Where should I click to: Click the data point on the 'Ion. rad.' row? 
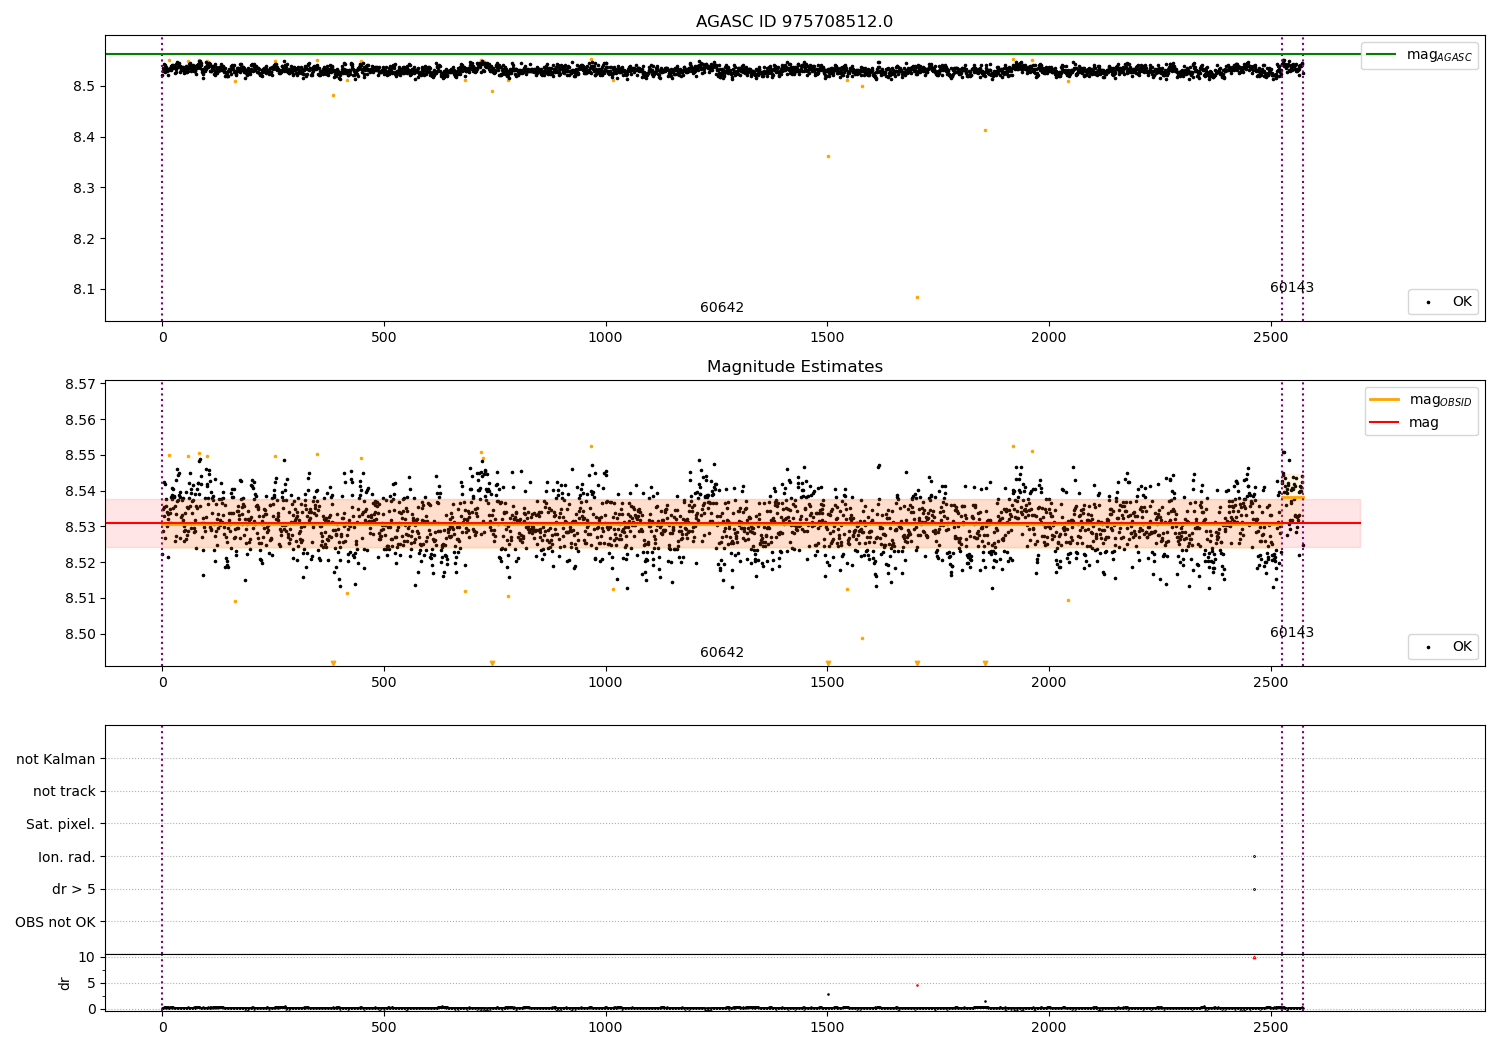[x=1254, y=856]
